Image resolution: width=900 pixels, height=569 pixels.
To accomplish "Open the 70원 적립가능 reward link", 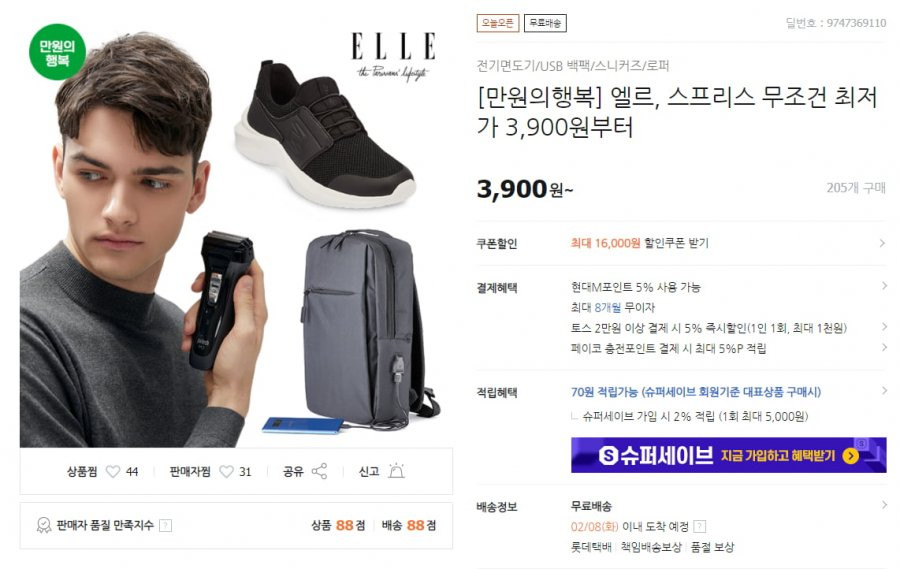I will pos(696,392).
